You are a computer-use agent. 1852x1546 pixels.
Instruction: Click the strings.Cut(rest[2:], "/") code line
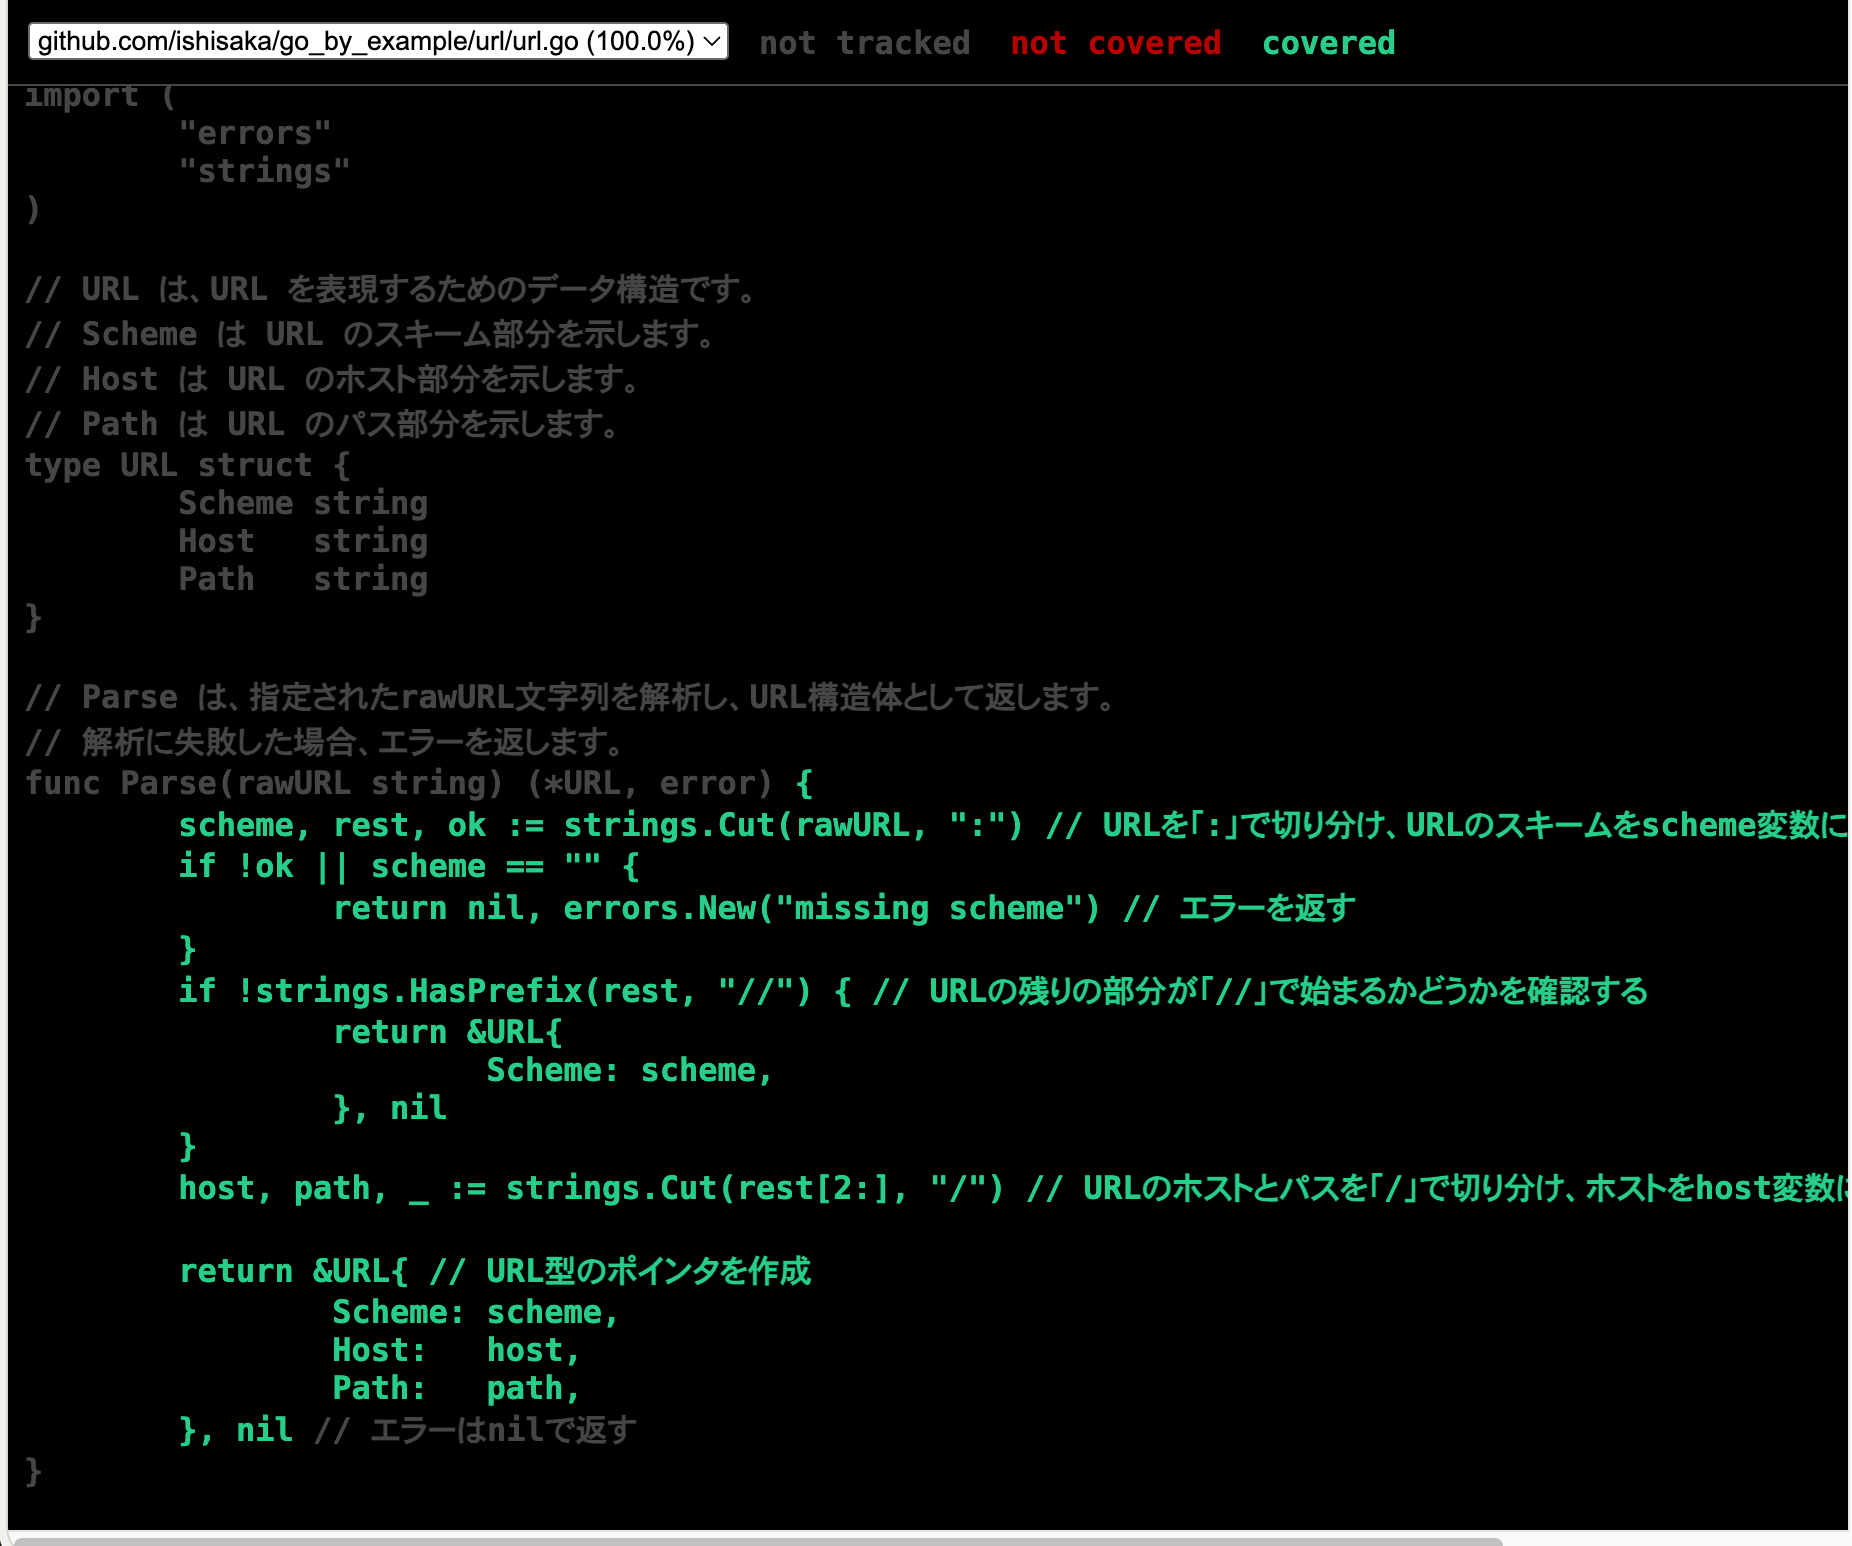point(590,1188)
